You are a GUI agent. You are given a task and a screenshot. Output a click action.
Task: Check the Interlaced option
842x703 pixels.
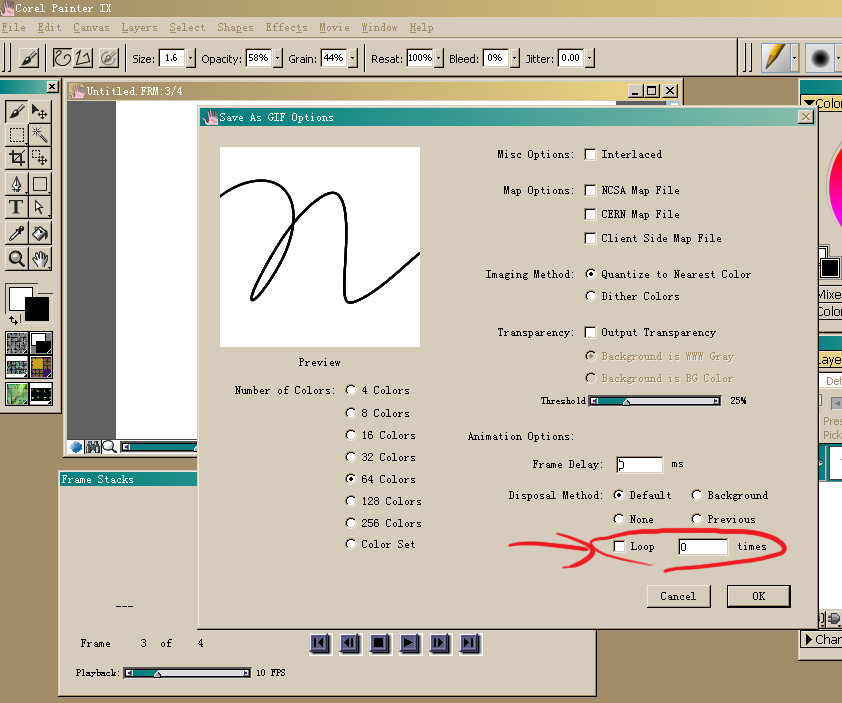(x=591, y=155)
